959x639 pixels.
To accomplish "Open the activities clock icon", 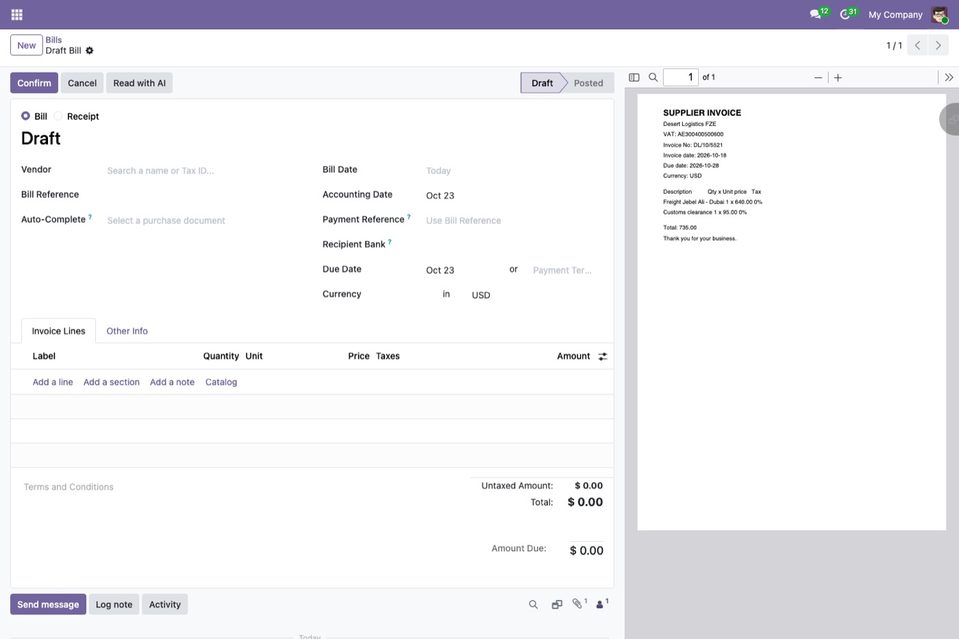I will (845, 14).
